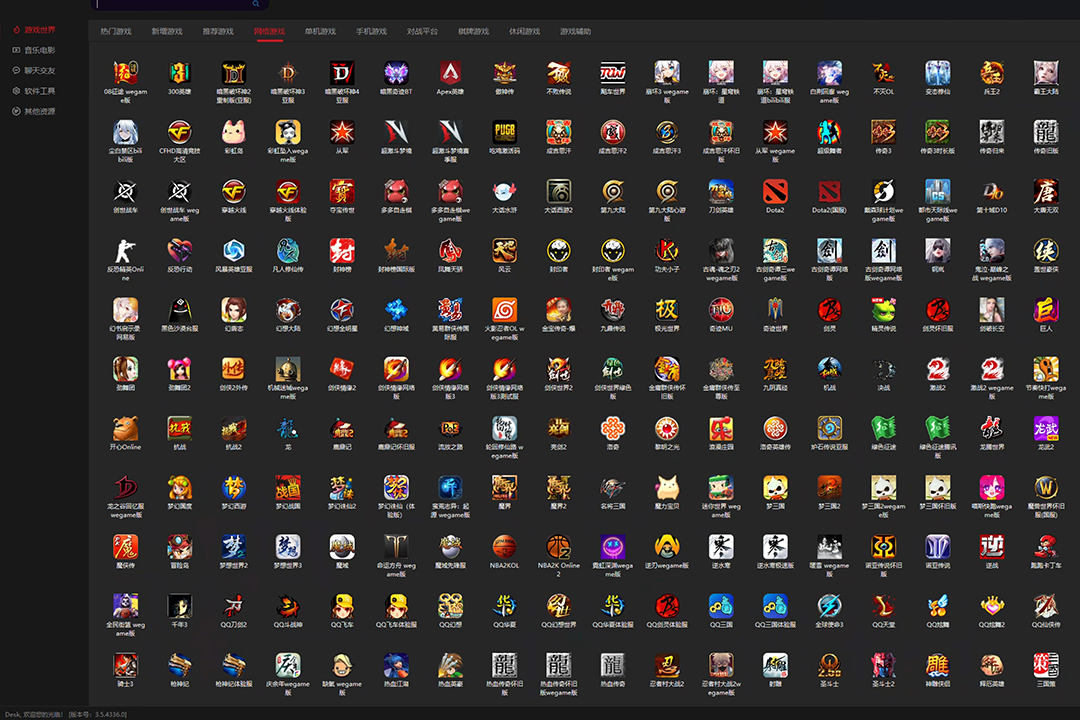
Task: Launch the 骑士3 game icon
Action: coord(125,665)
